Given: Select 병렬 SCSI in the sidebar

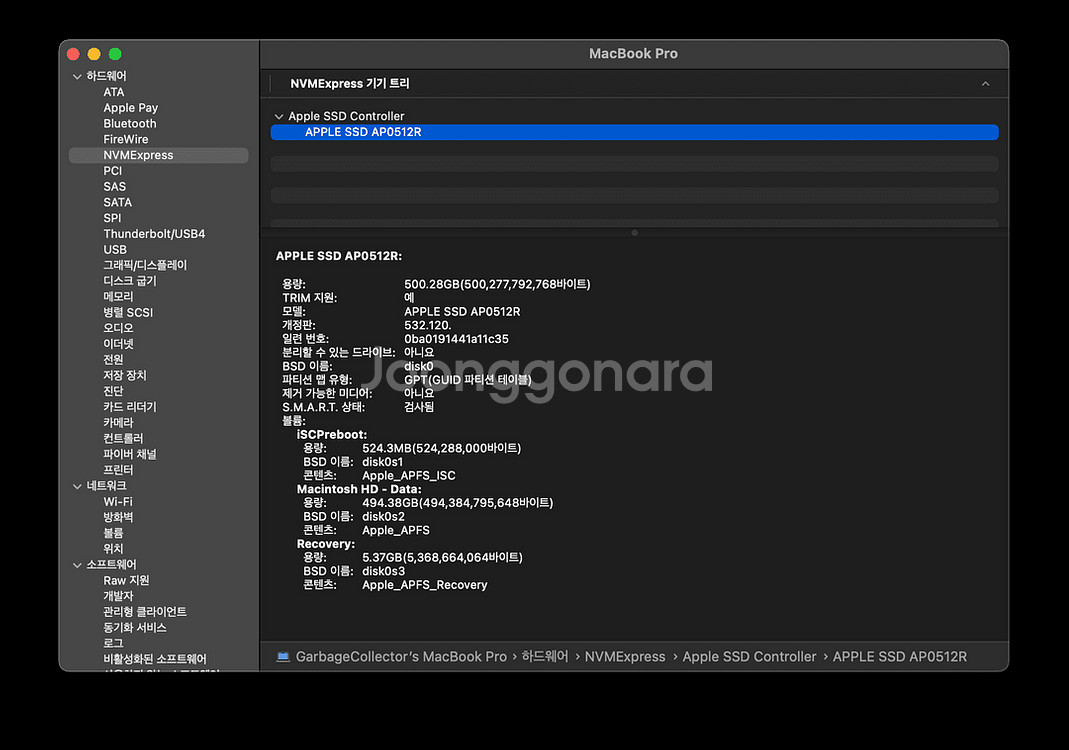Looking at the screenshot, I should pos(128,312).
